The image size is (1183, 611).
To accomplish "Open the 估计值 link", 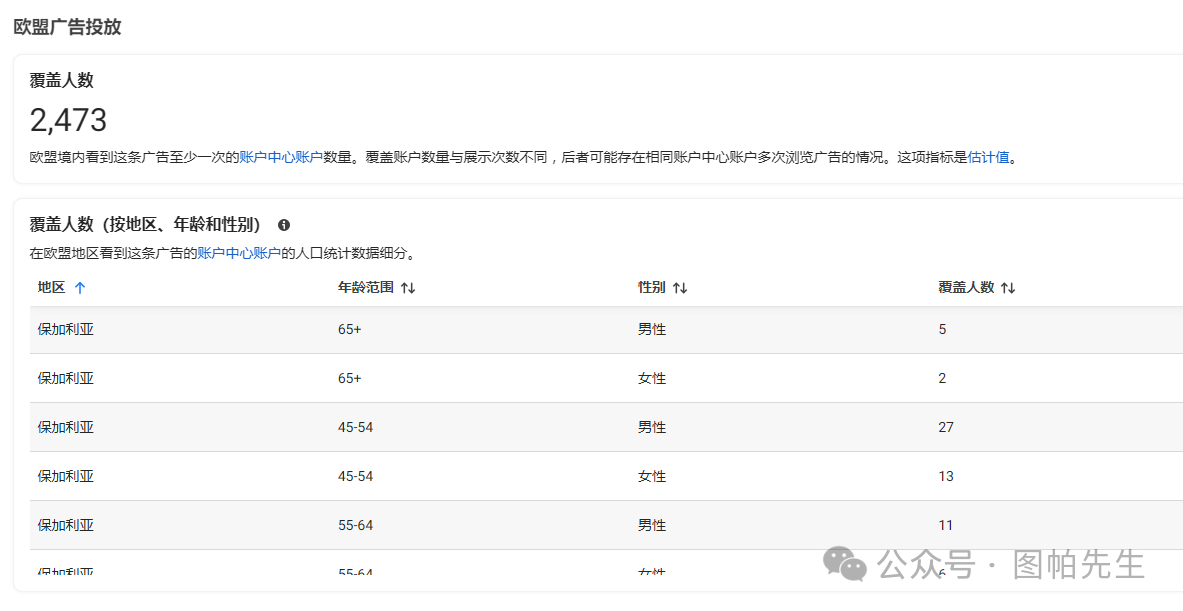I will [x=988, y=157].
